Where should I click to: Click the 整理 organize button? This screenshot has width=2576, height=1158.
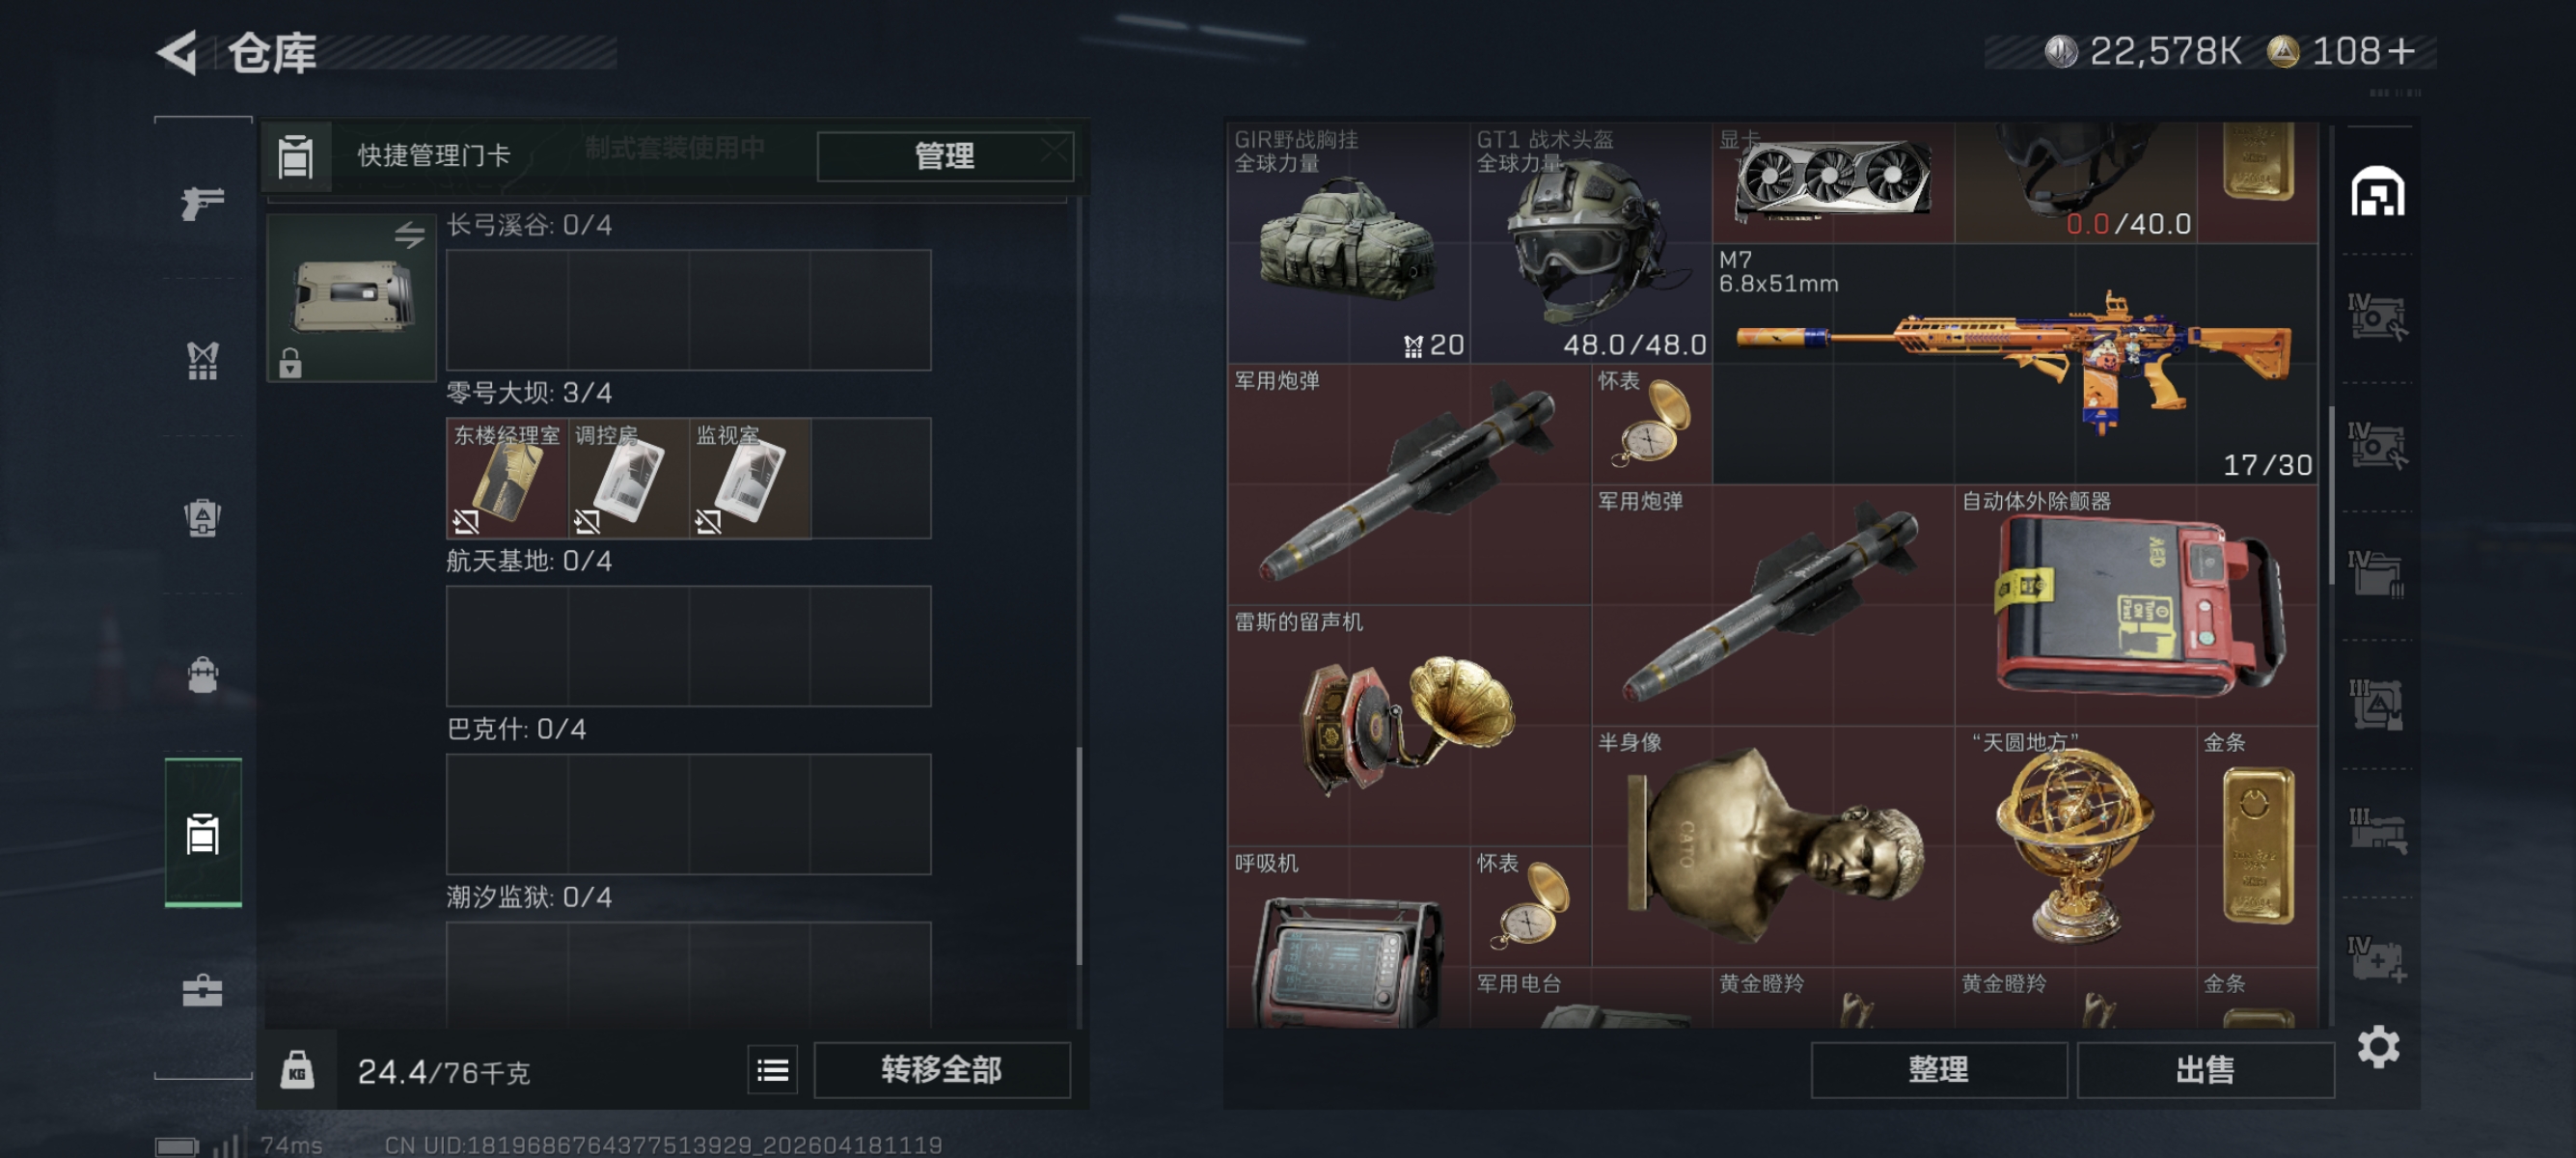1938,1070
